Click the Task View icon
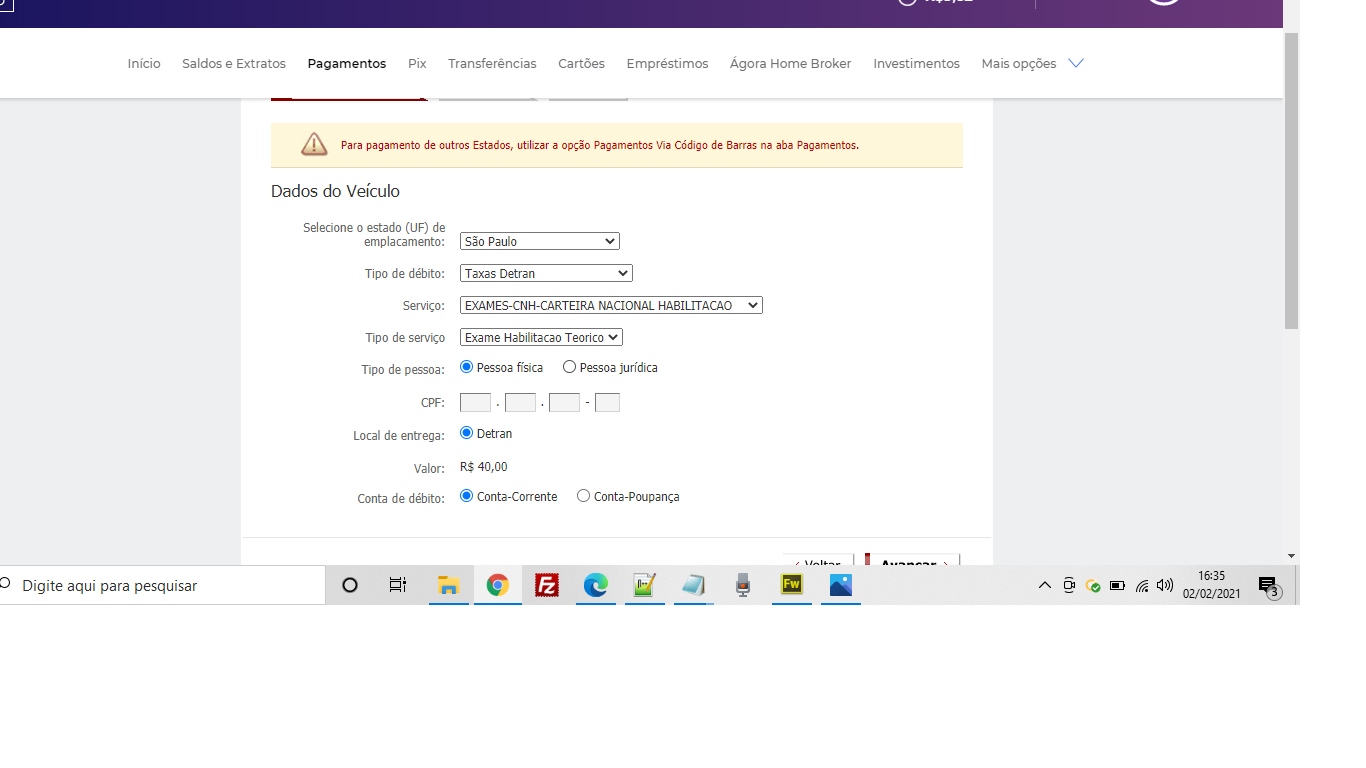This screenshot has height=768, width=1366. (398, 586)
